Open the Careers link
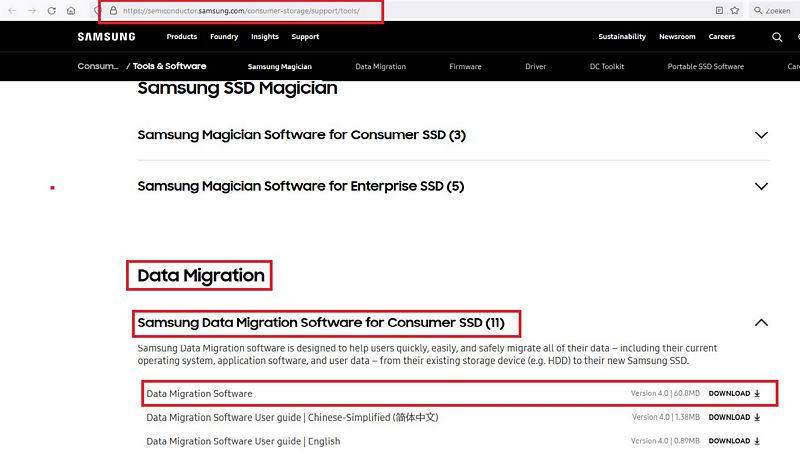 pyautogui.click(x=721, y=37)
